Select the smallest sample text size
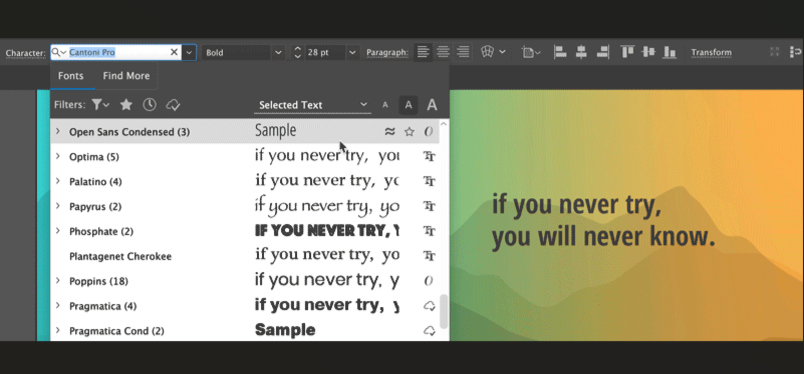The image size is (804, 374). [385, 105]
